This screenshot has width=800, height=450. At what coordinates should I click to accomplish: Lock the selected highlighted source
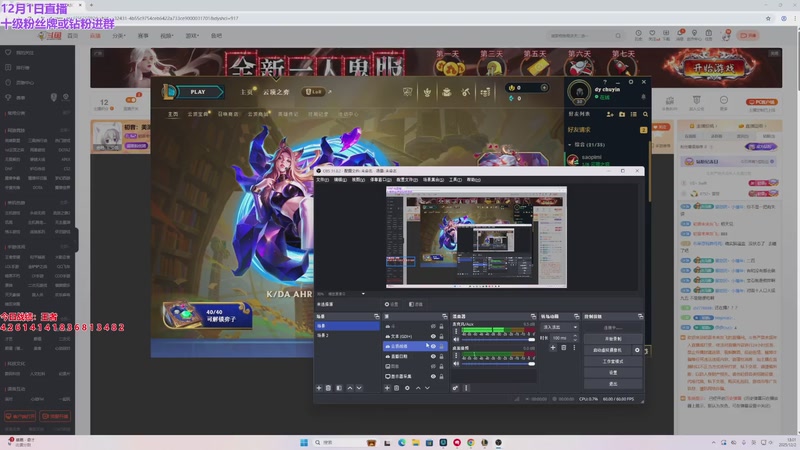tap(441, 346)
